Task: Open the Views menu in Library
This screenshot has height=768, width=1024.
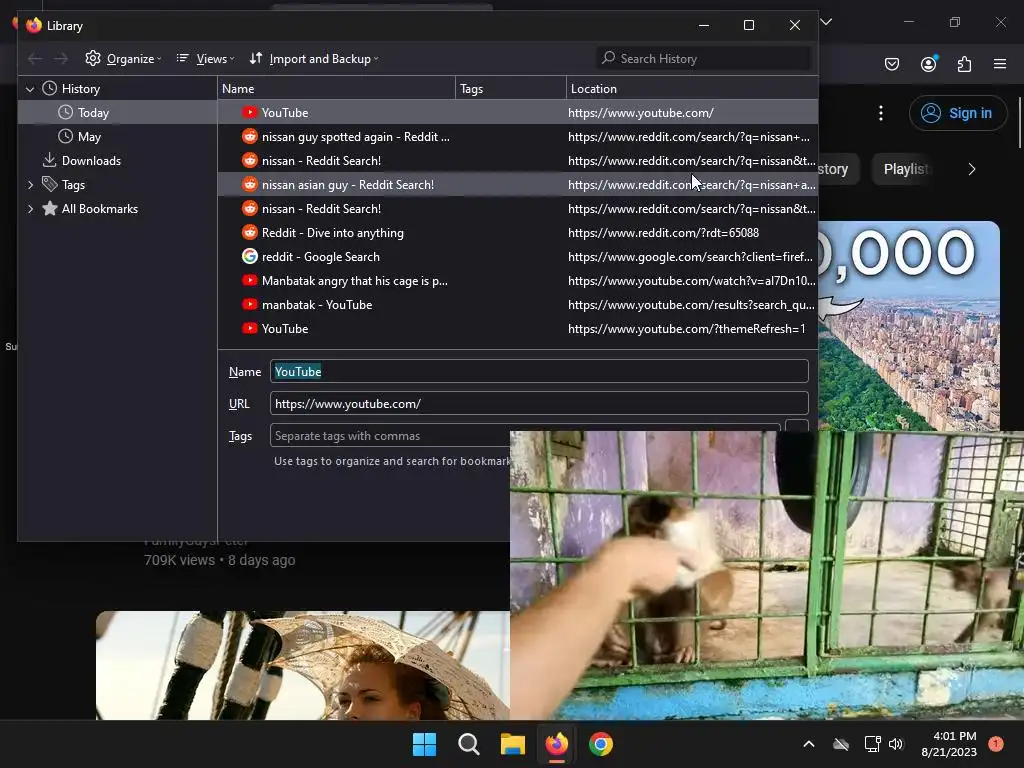Action: (x=205, y=59)
